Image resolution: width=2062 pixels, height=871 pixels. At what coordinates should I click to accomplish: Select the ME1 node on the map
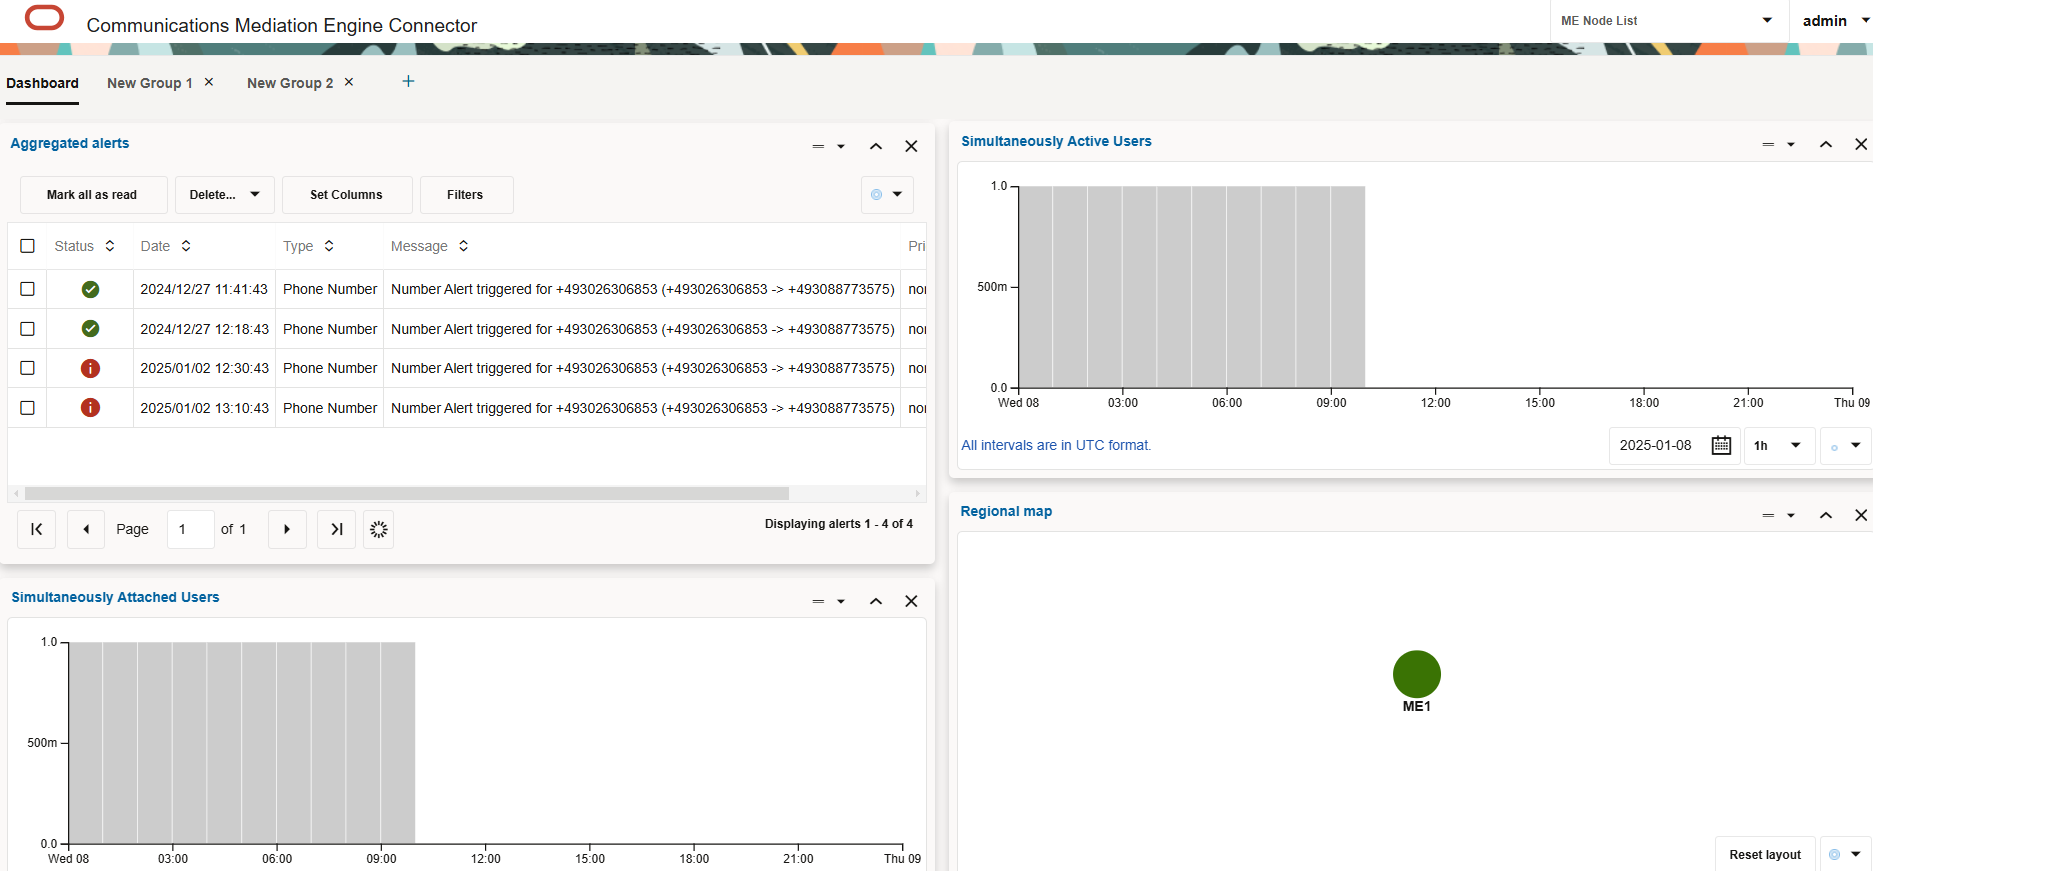1416,674
